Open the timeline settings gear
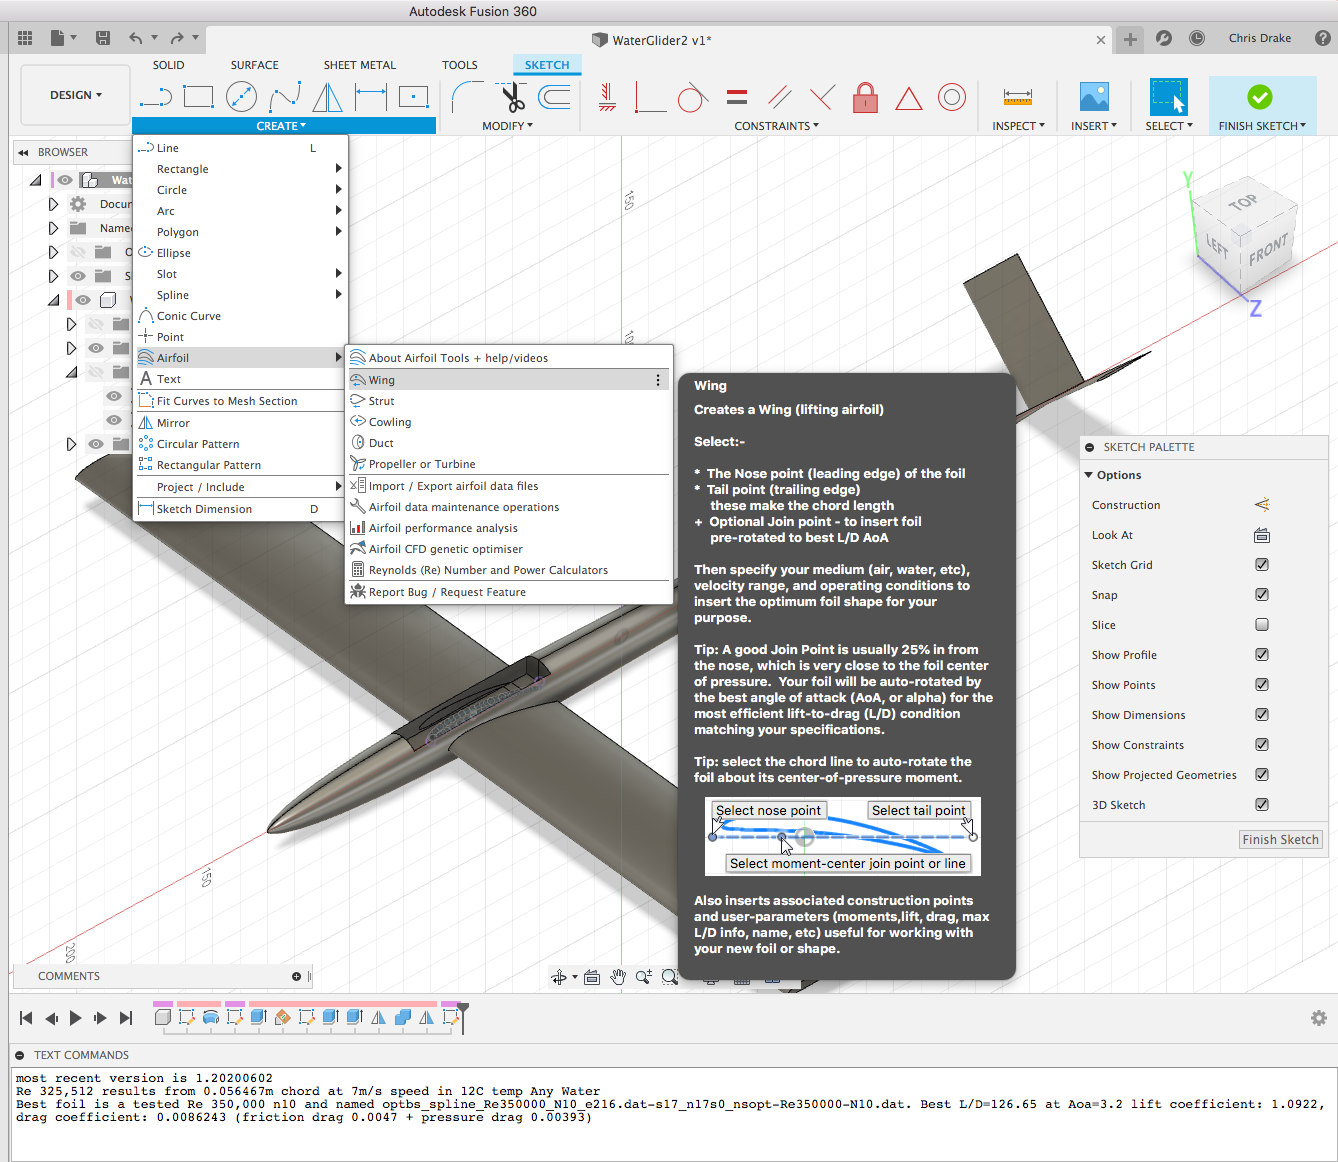 point(1318,1018)
